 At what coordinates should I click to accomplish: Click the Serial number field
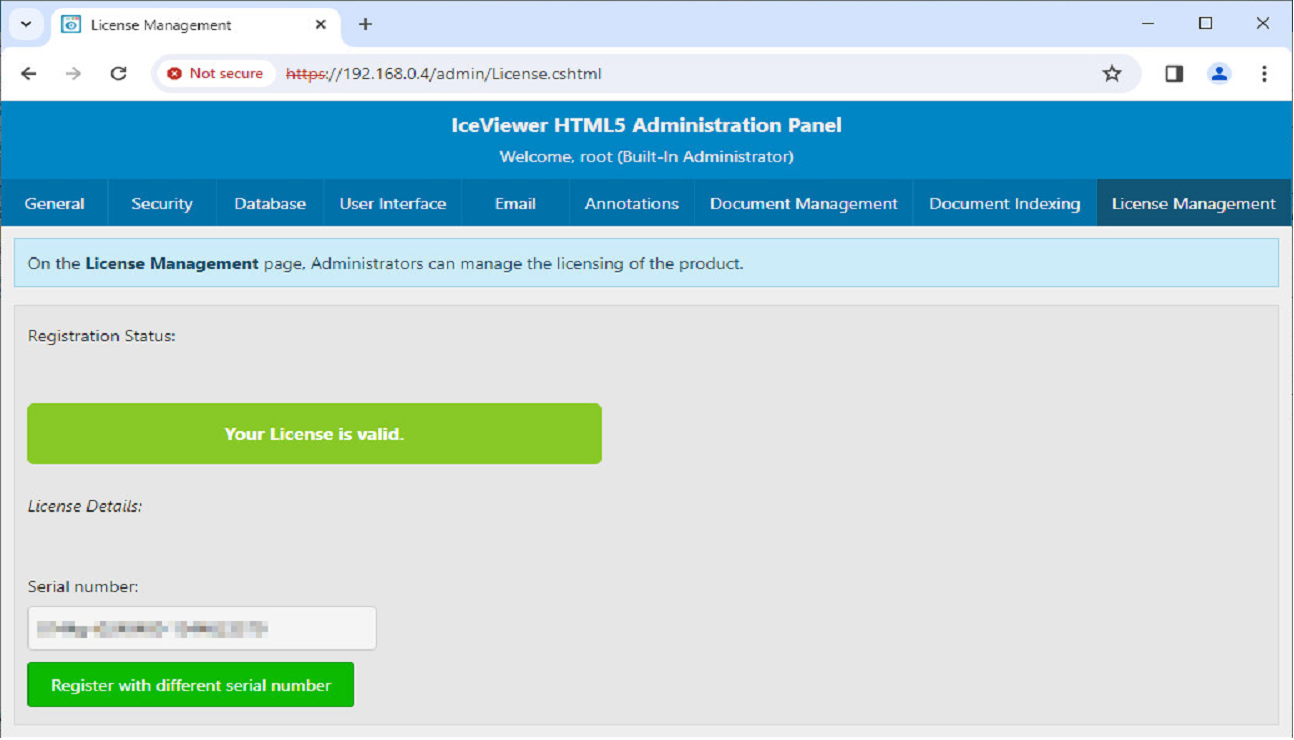coord(202,629)
